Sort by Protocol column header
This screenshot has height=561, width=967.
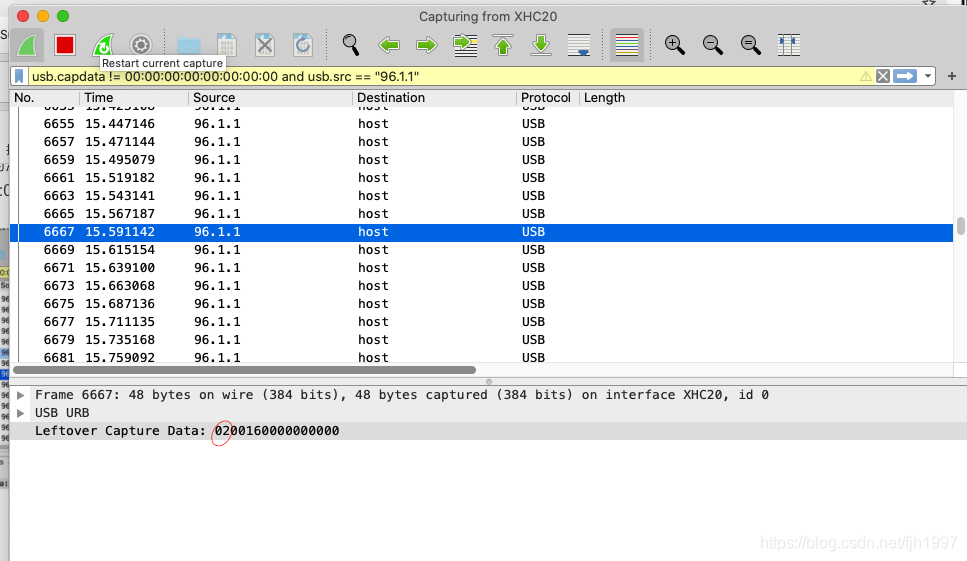(548, 98)
